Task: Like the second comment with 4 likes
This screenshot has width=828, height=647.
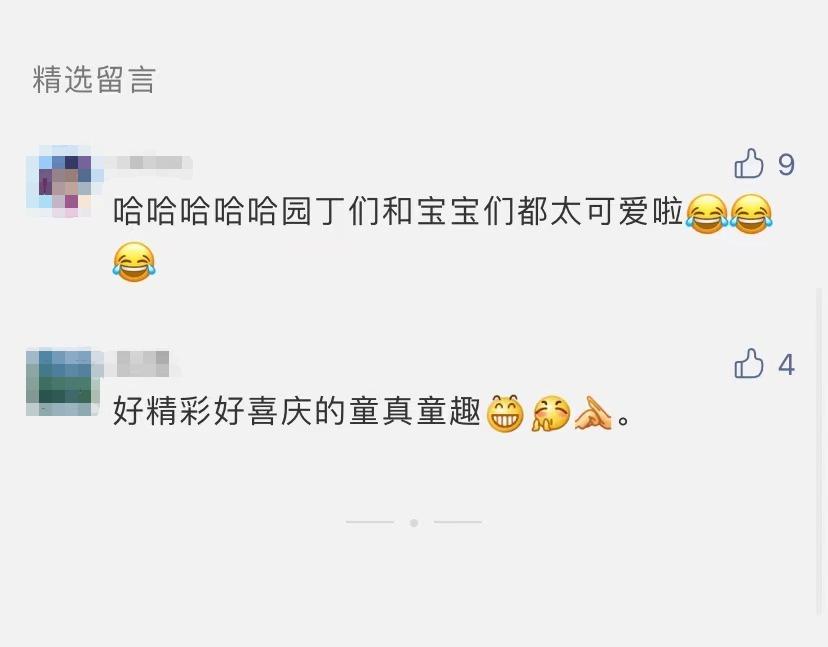Action: pyautogui.click(x=749, y=363)
